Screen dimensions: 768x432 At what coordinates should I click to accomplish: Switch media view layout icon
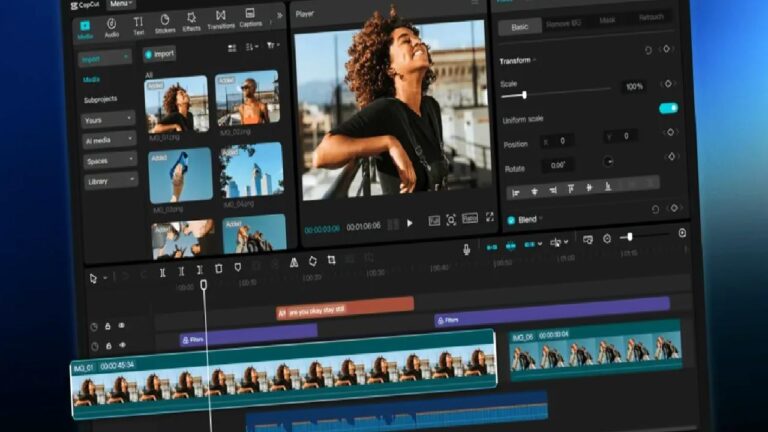[232, 48]
